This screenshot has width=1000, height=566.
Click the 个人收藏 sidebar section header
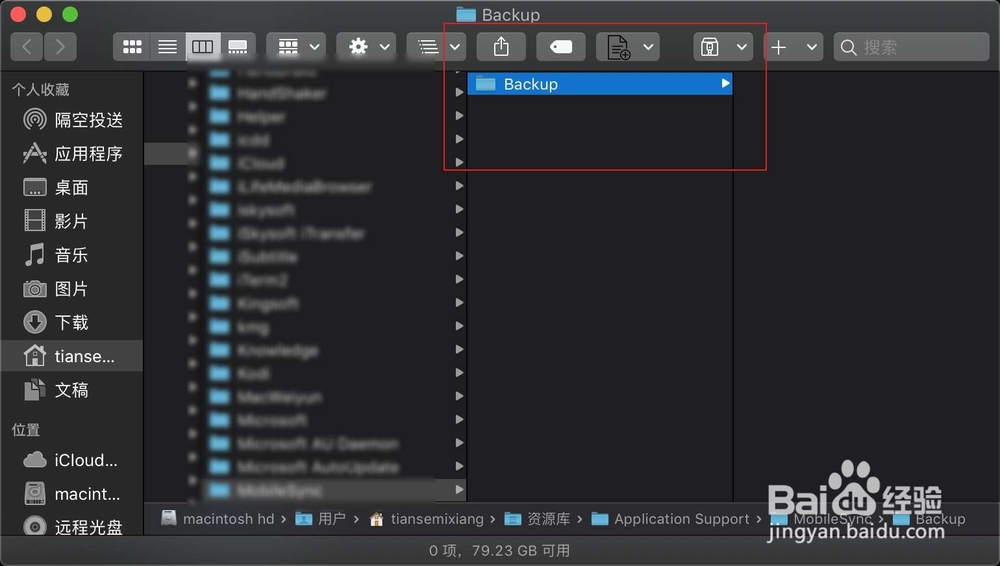[x=41, y=90]
